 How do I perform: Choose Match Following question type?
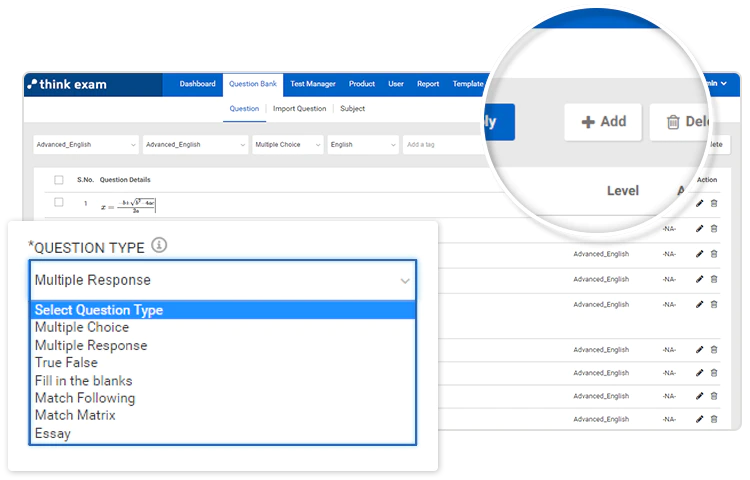click(x=223, y=398)
